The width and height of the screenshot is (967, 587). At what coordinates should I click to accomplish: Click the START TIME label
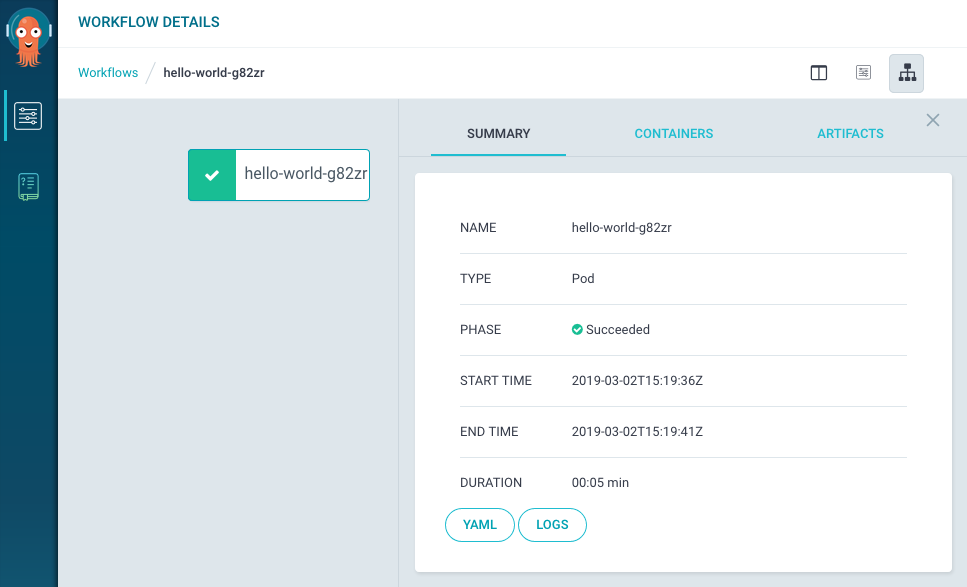[x=496, y=380]
